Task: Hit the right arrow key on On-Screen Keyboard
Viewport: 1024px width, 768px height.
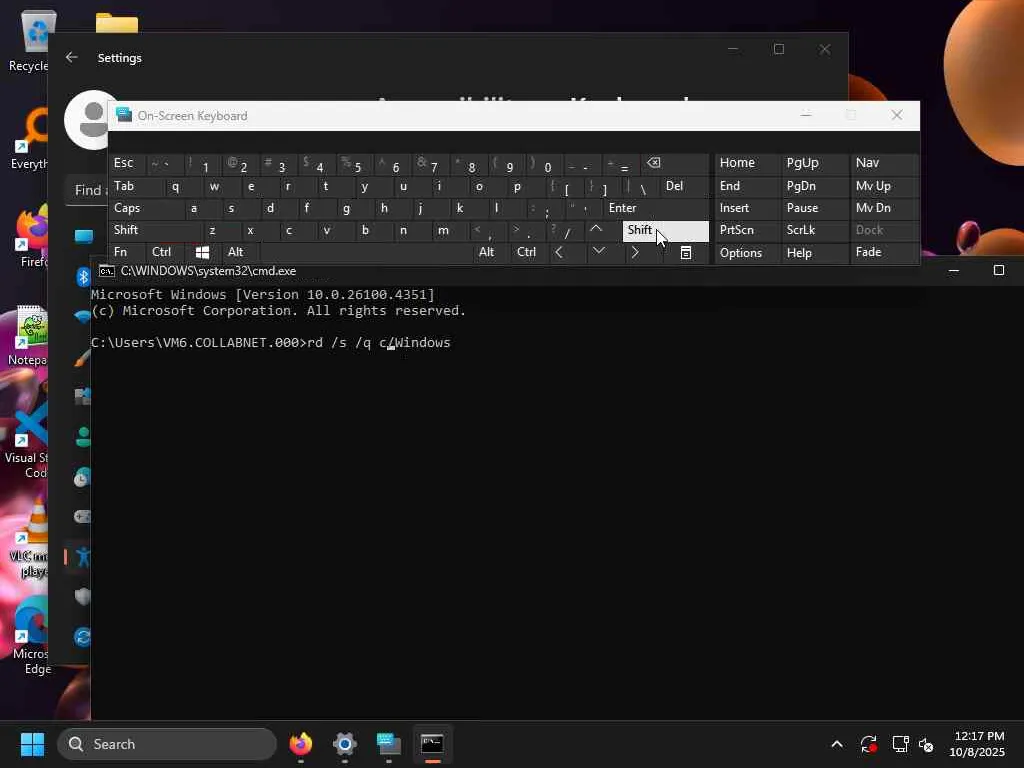Action: 635,252
